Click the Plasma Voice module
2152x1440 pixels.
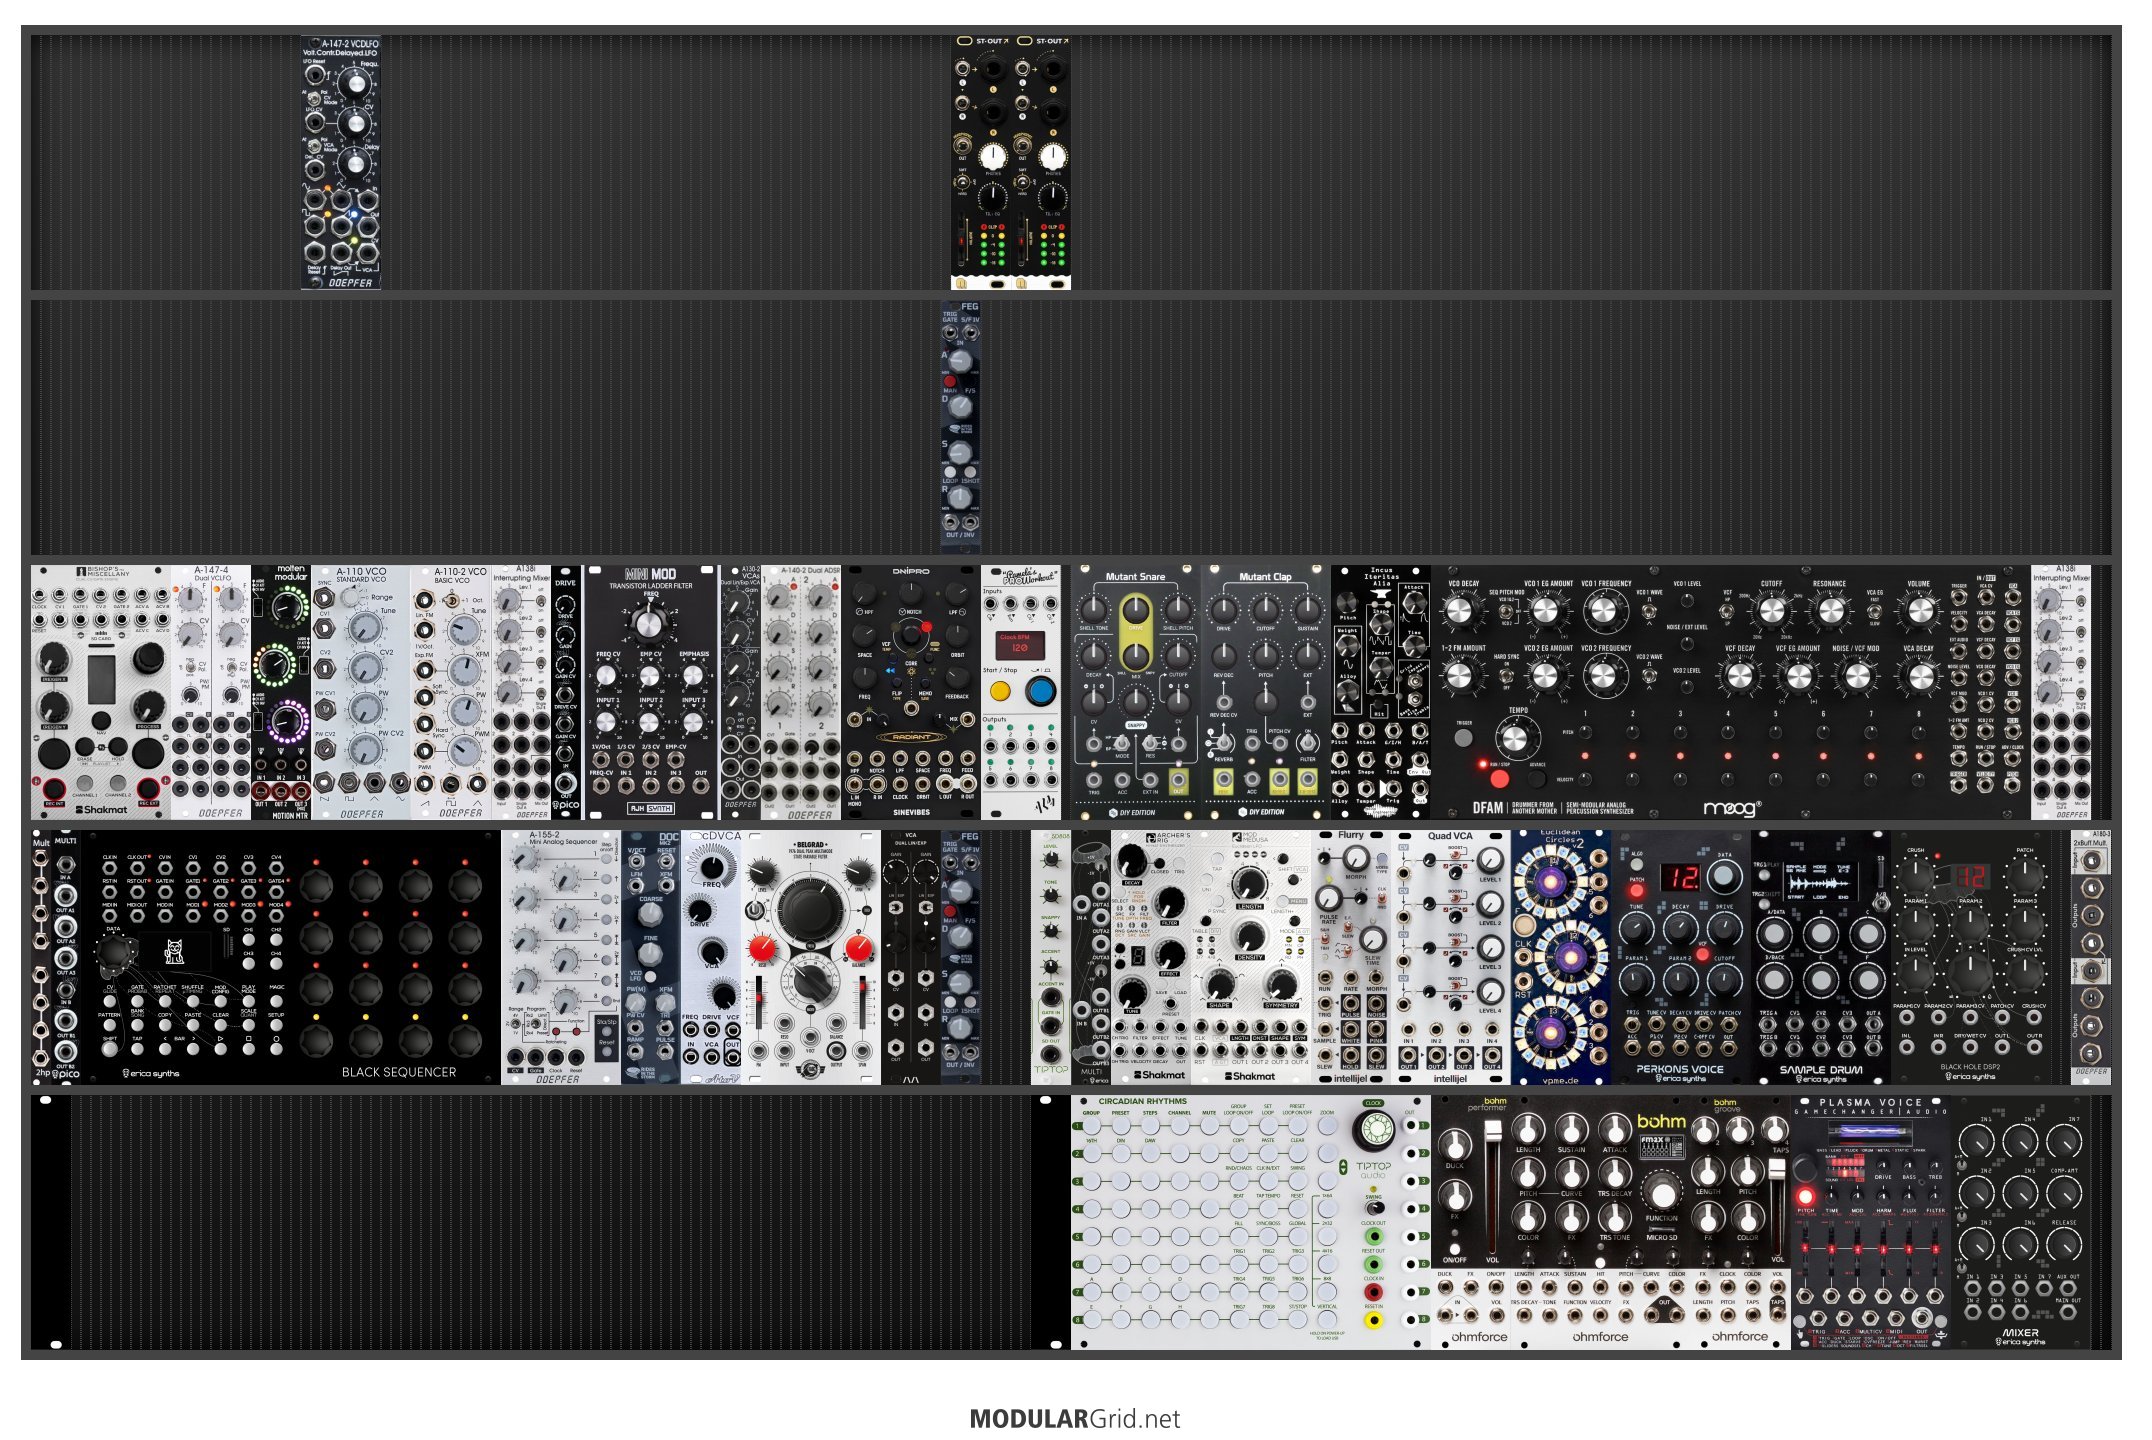coord(1871,1222)
